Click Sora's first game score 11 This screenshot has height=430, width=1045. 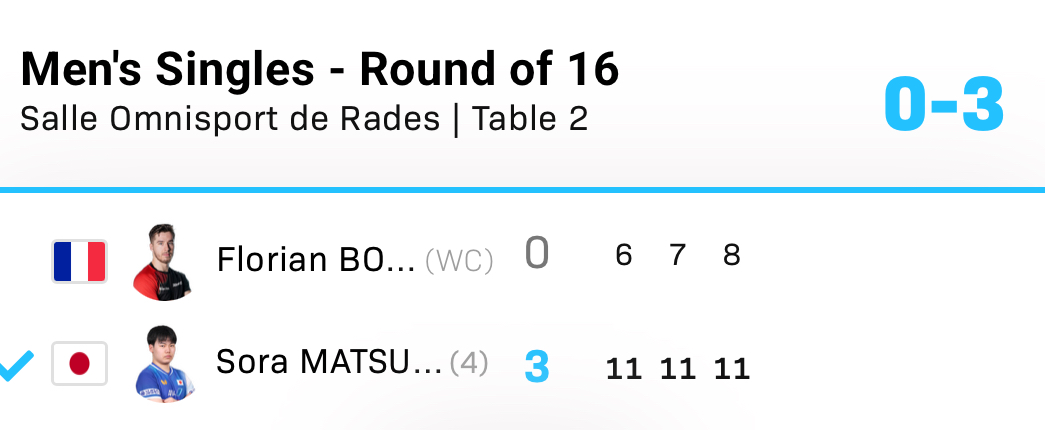(x=623, y=369)
